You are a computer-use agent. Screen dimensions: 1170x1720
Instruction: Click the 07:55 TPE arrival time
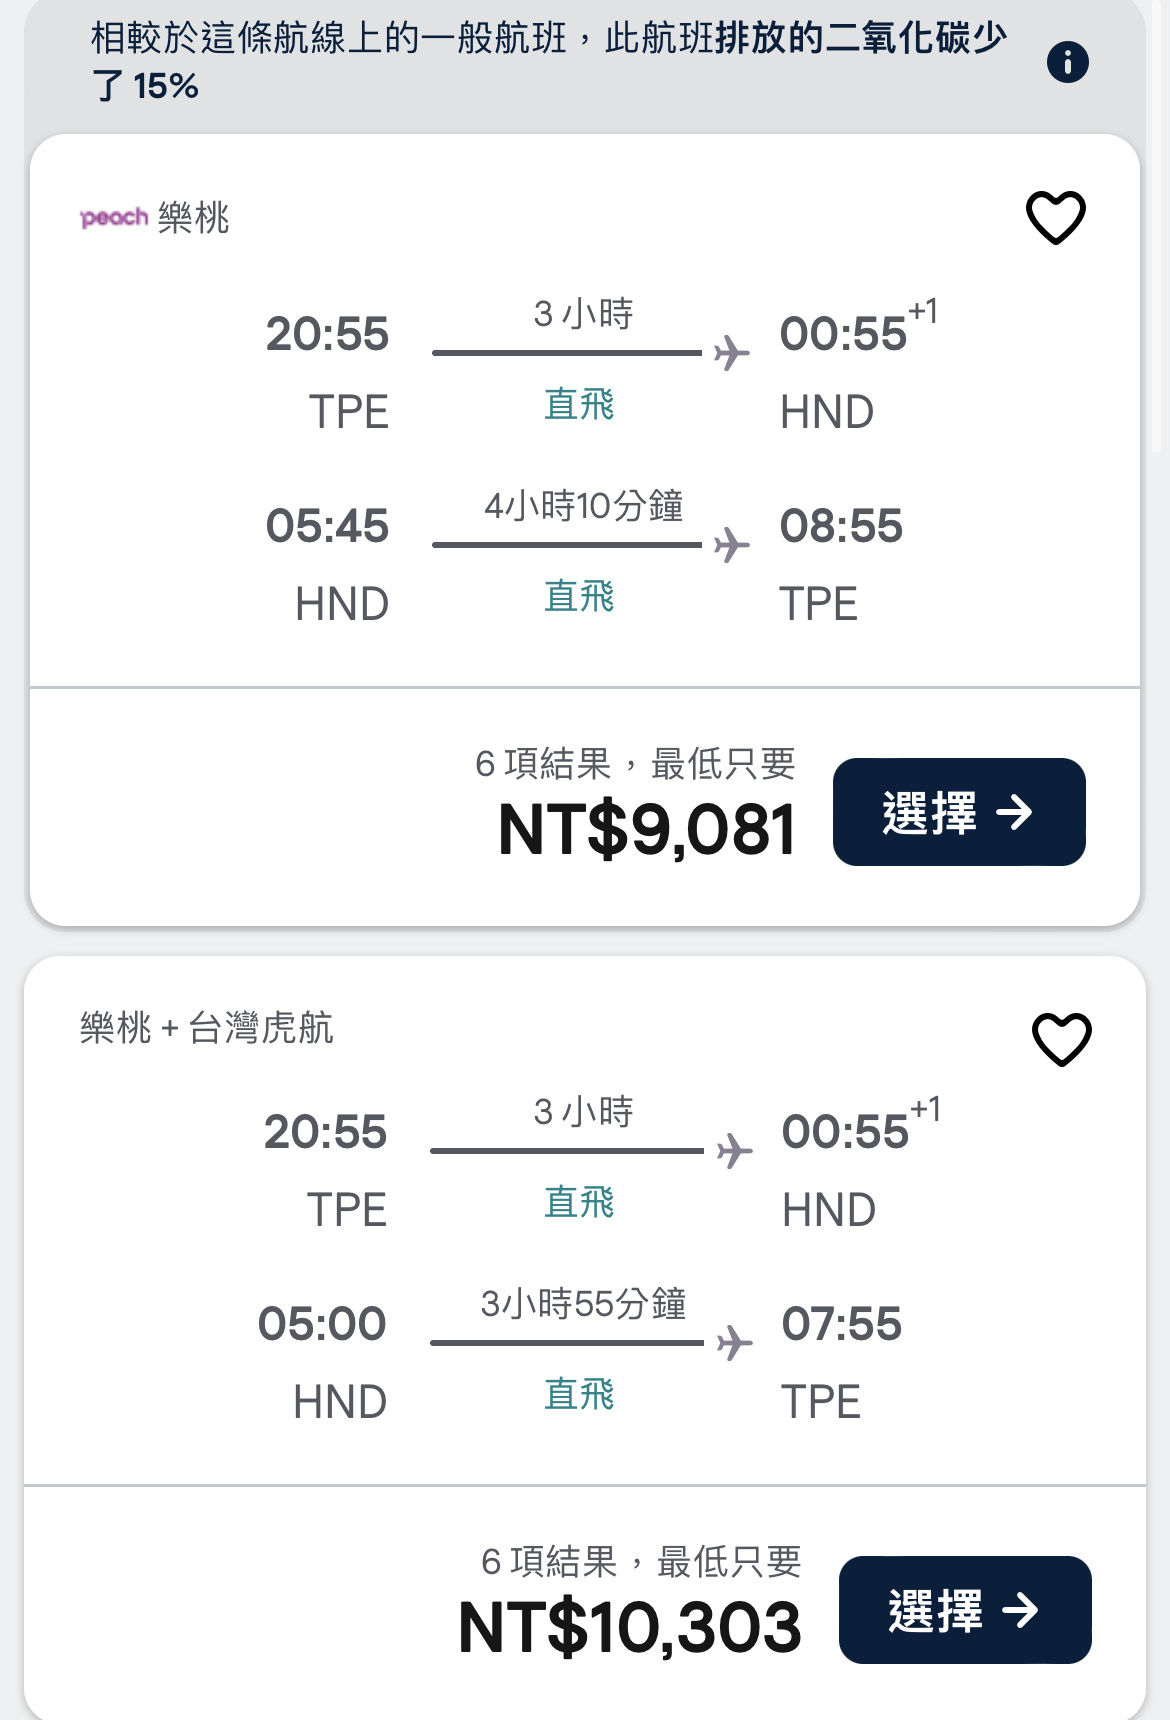(842, 1324)
